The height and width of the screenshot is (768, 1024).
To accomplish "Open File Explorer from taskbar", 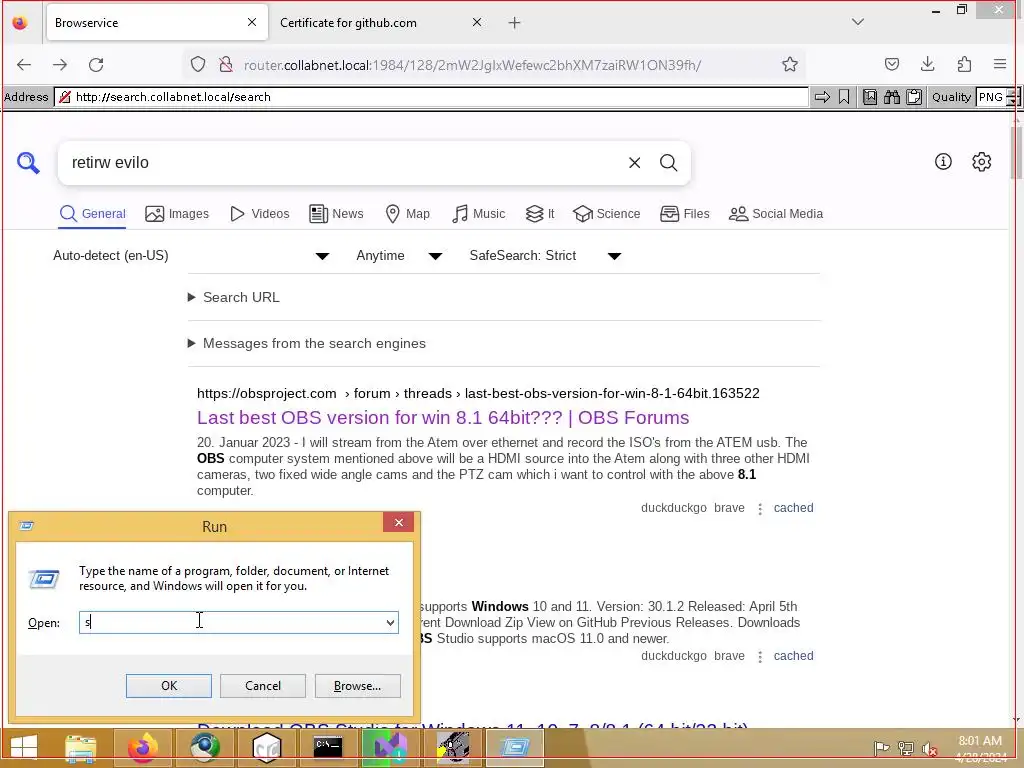I will coord(81,746).
